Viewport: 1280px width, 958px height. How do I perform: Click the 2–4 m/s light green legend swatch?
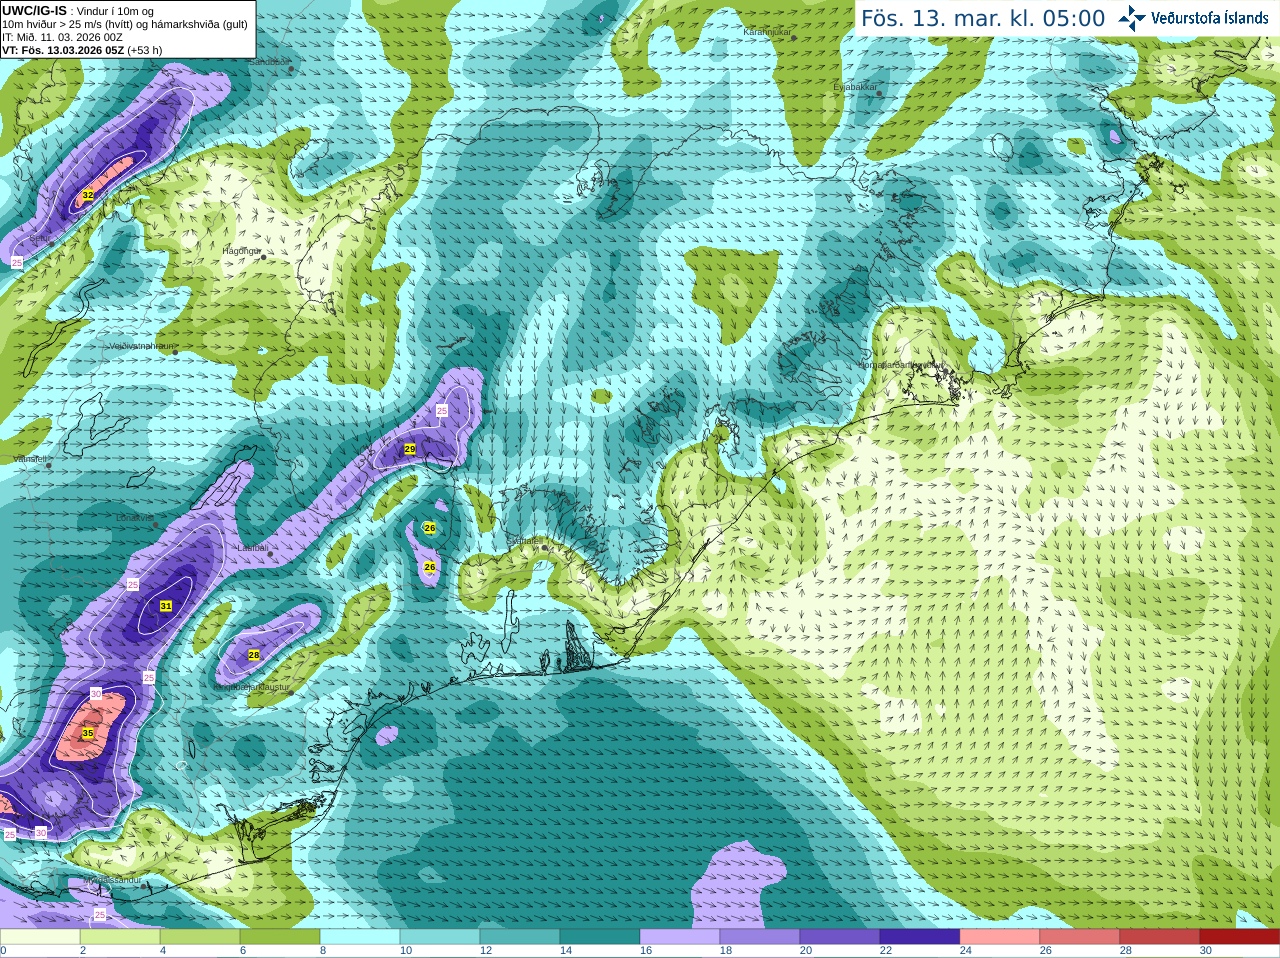(x=120, y=937)
